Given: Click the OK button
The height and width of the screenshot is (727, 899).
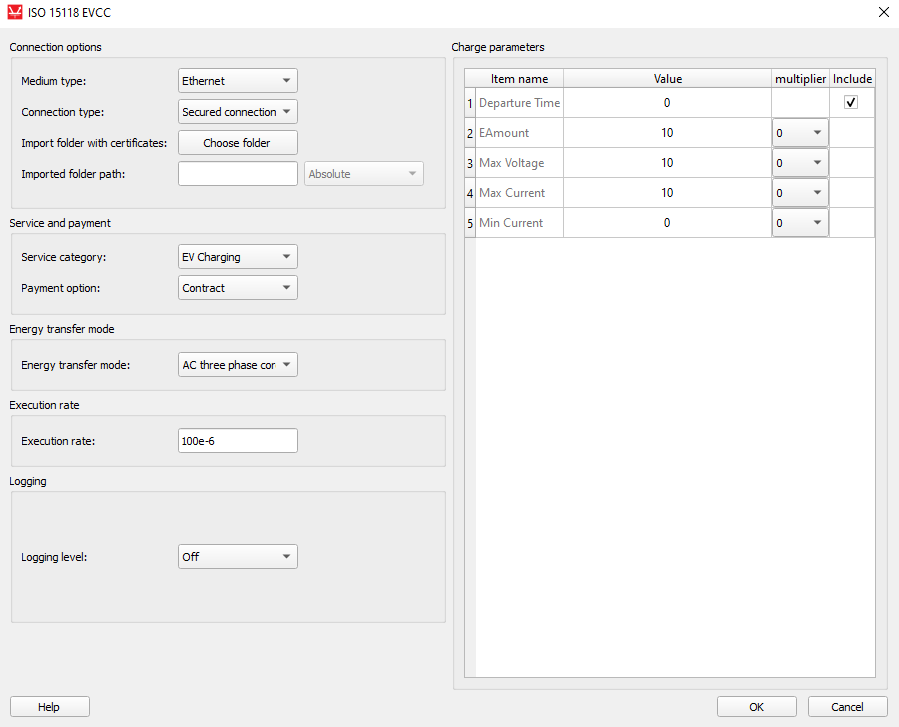Looking at the screenshot, I should pos(756,707).
